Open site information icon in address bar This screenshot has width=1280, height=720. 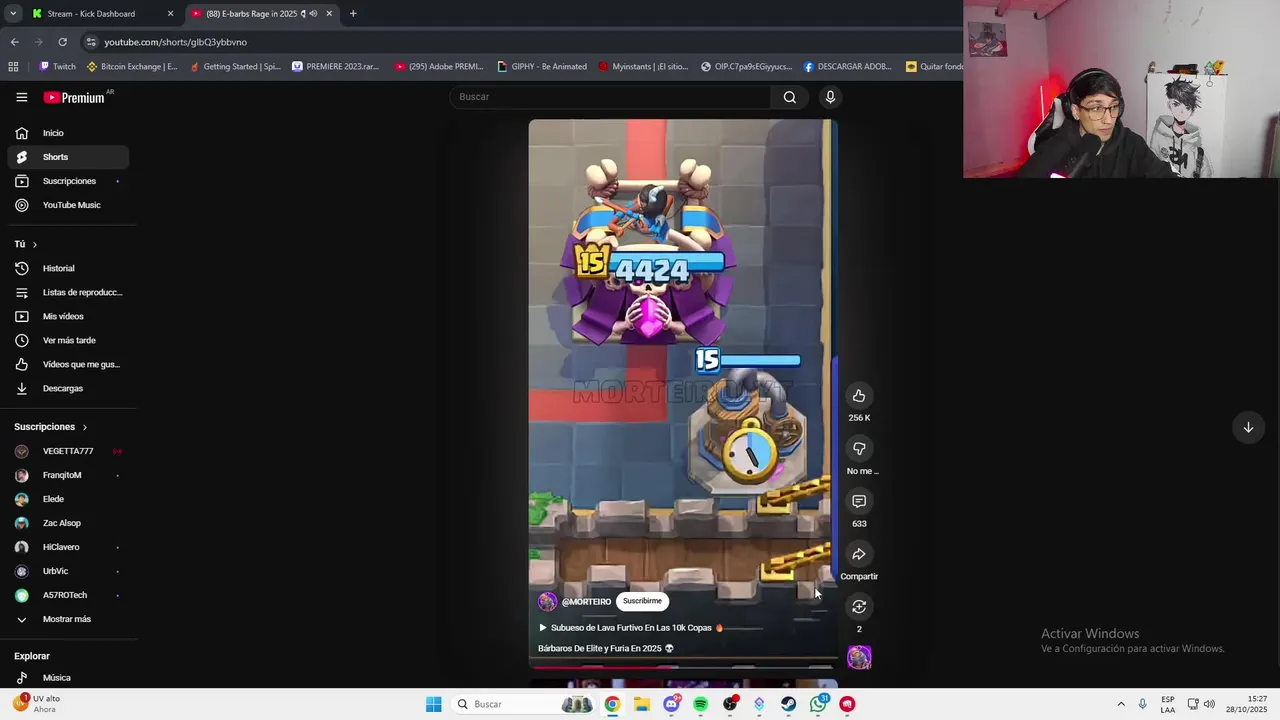point(91,42)
